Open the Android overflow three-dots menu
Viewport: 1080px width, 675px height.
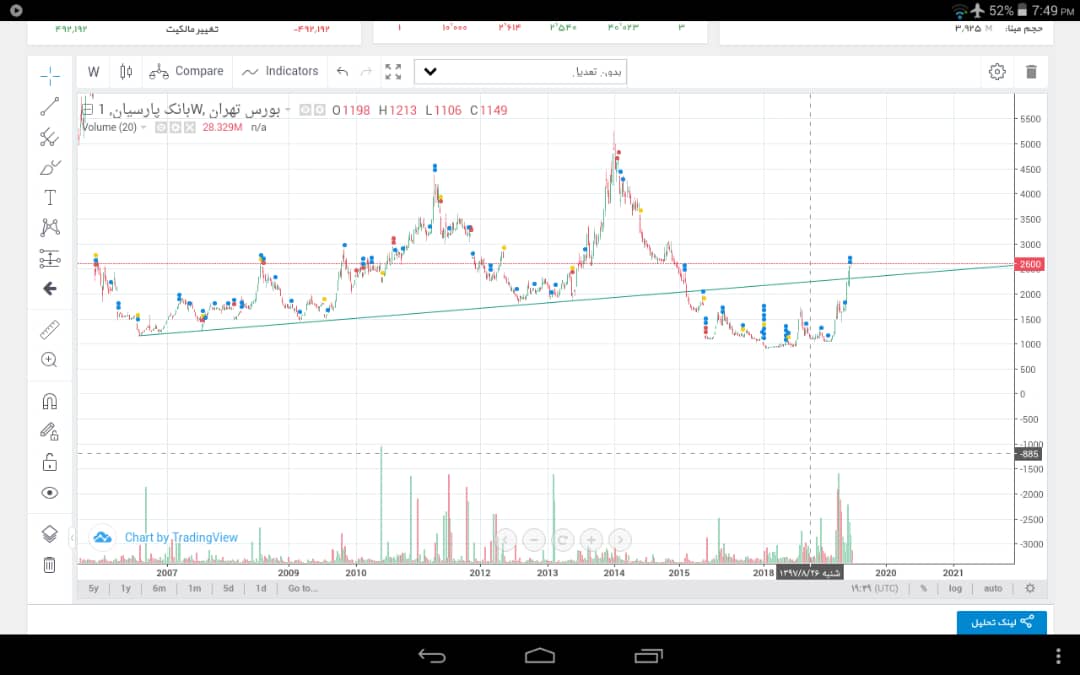tap(1059, 656)
